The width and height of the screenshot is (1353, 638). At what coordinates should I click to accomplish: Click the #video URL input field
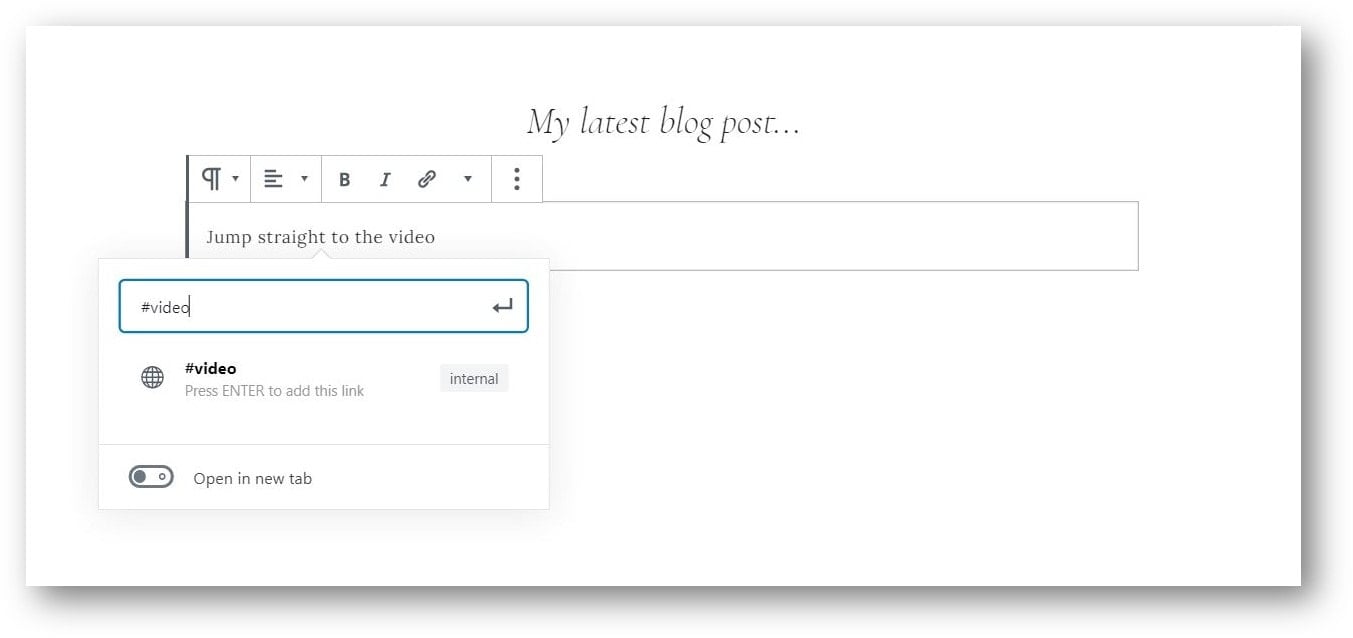(x=323, y=306)
